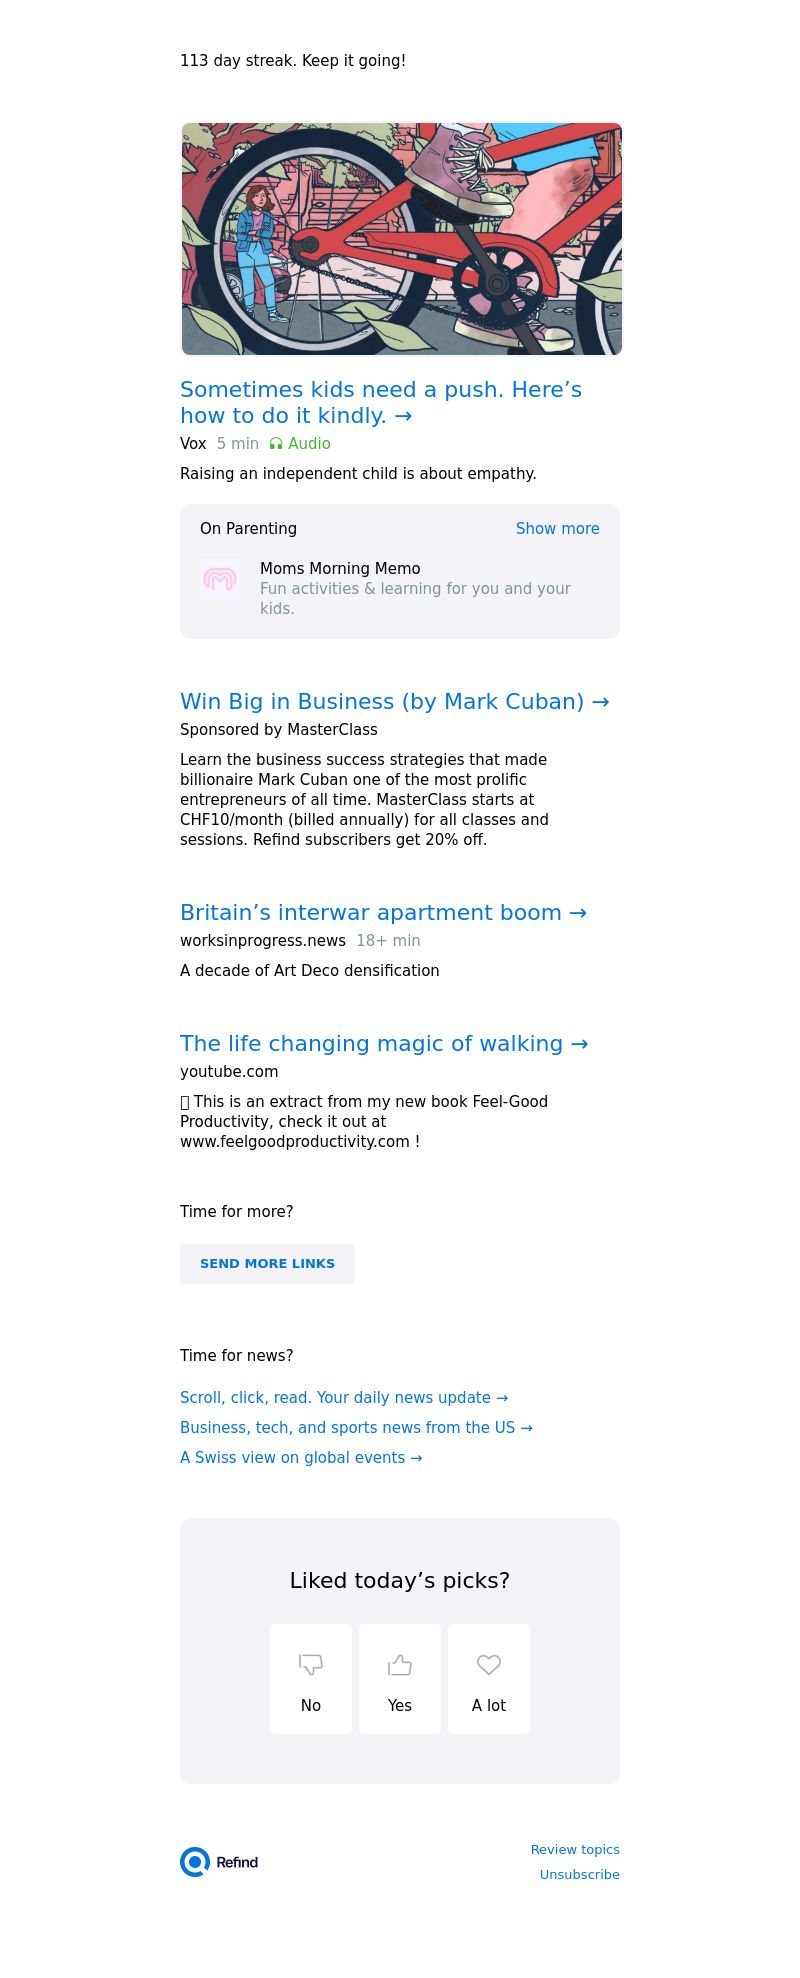Viewport: 800px width, 1978px height.
Task: Click the headphones Audio icon
Action: pyautogui.click(x=276, y=444)
